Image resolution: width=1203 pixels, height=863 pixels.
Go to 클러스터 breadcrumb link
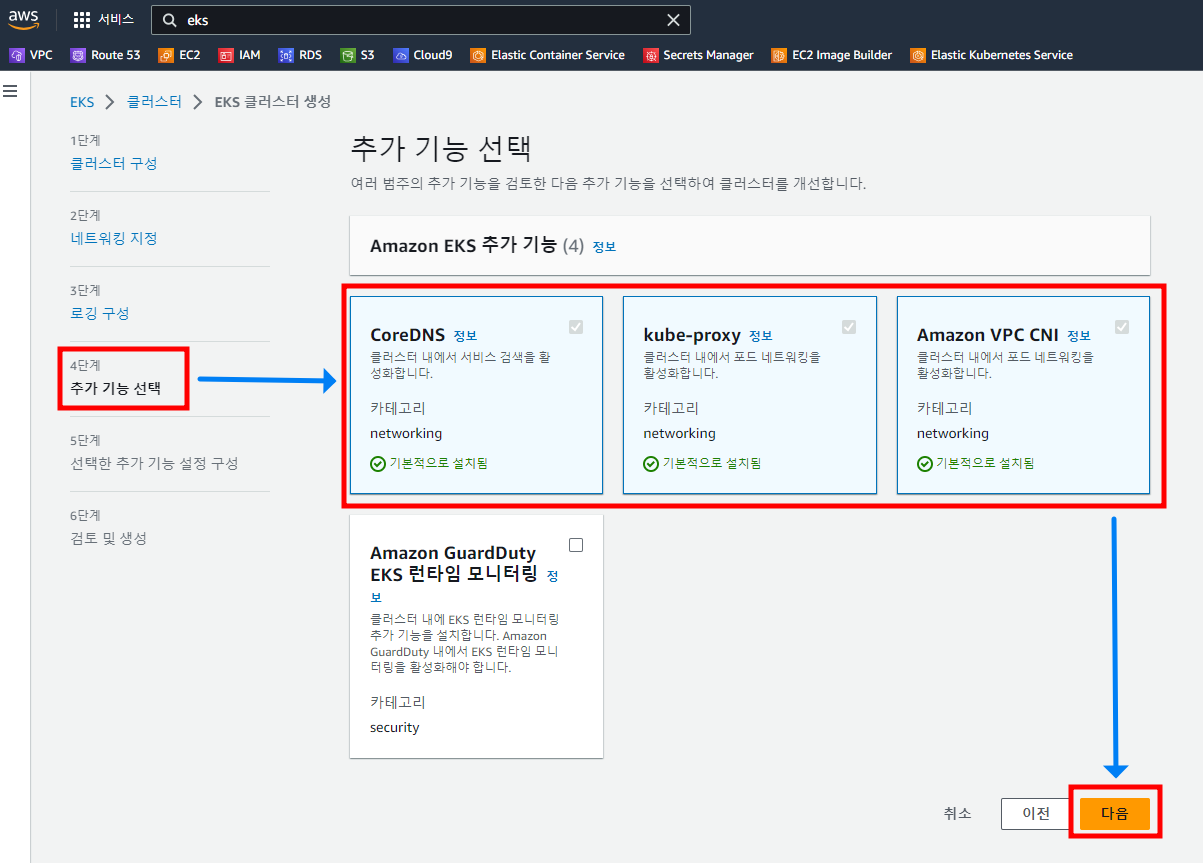[154, 102]
